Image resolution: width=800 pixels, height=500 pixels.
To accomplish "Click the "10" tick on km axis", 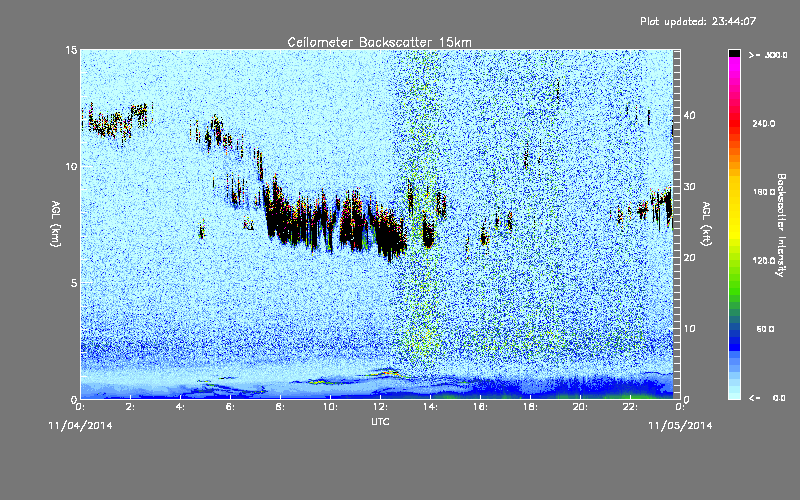I will click(71, 166).
